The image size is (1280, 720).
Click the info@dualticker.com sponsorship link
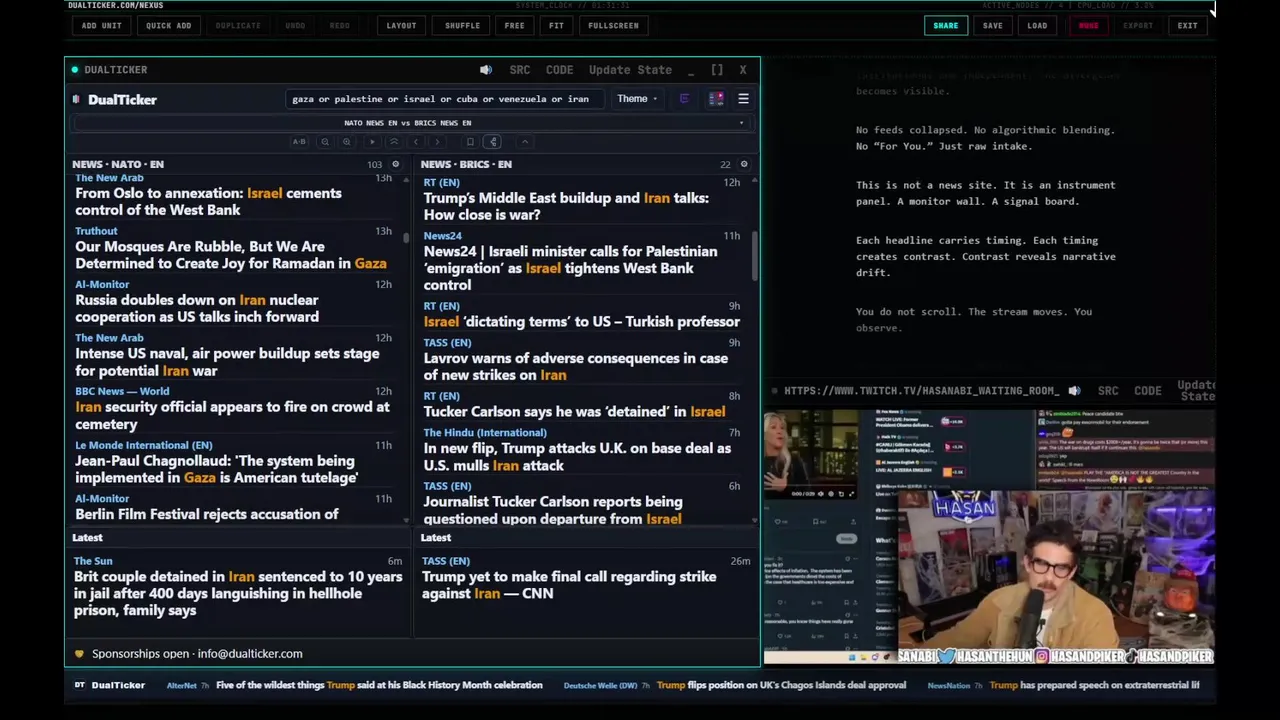point(250,654)
